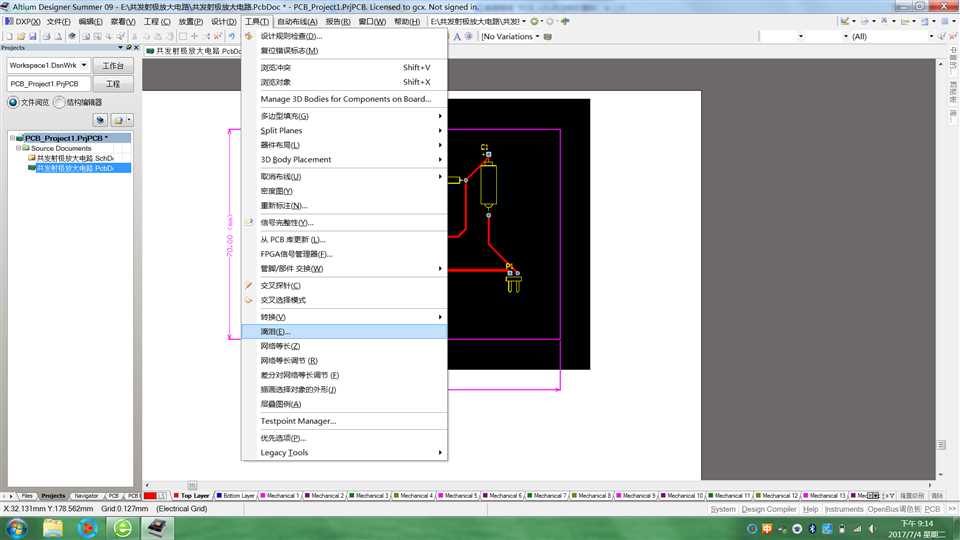Expand the 3D Body Placement submenu
960x540 pixels.
pyautogui.click(x=345, y=159)
